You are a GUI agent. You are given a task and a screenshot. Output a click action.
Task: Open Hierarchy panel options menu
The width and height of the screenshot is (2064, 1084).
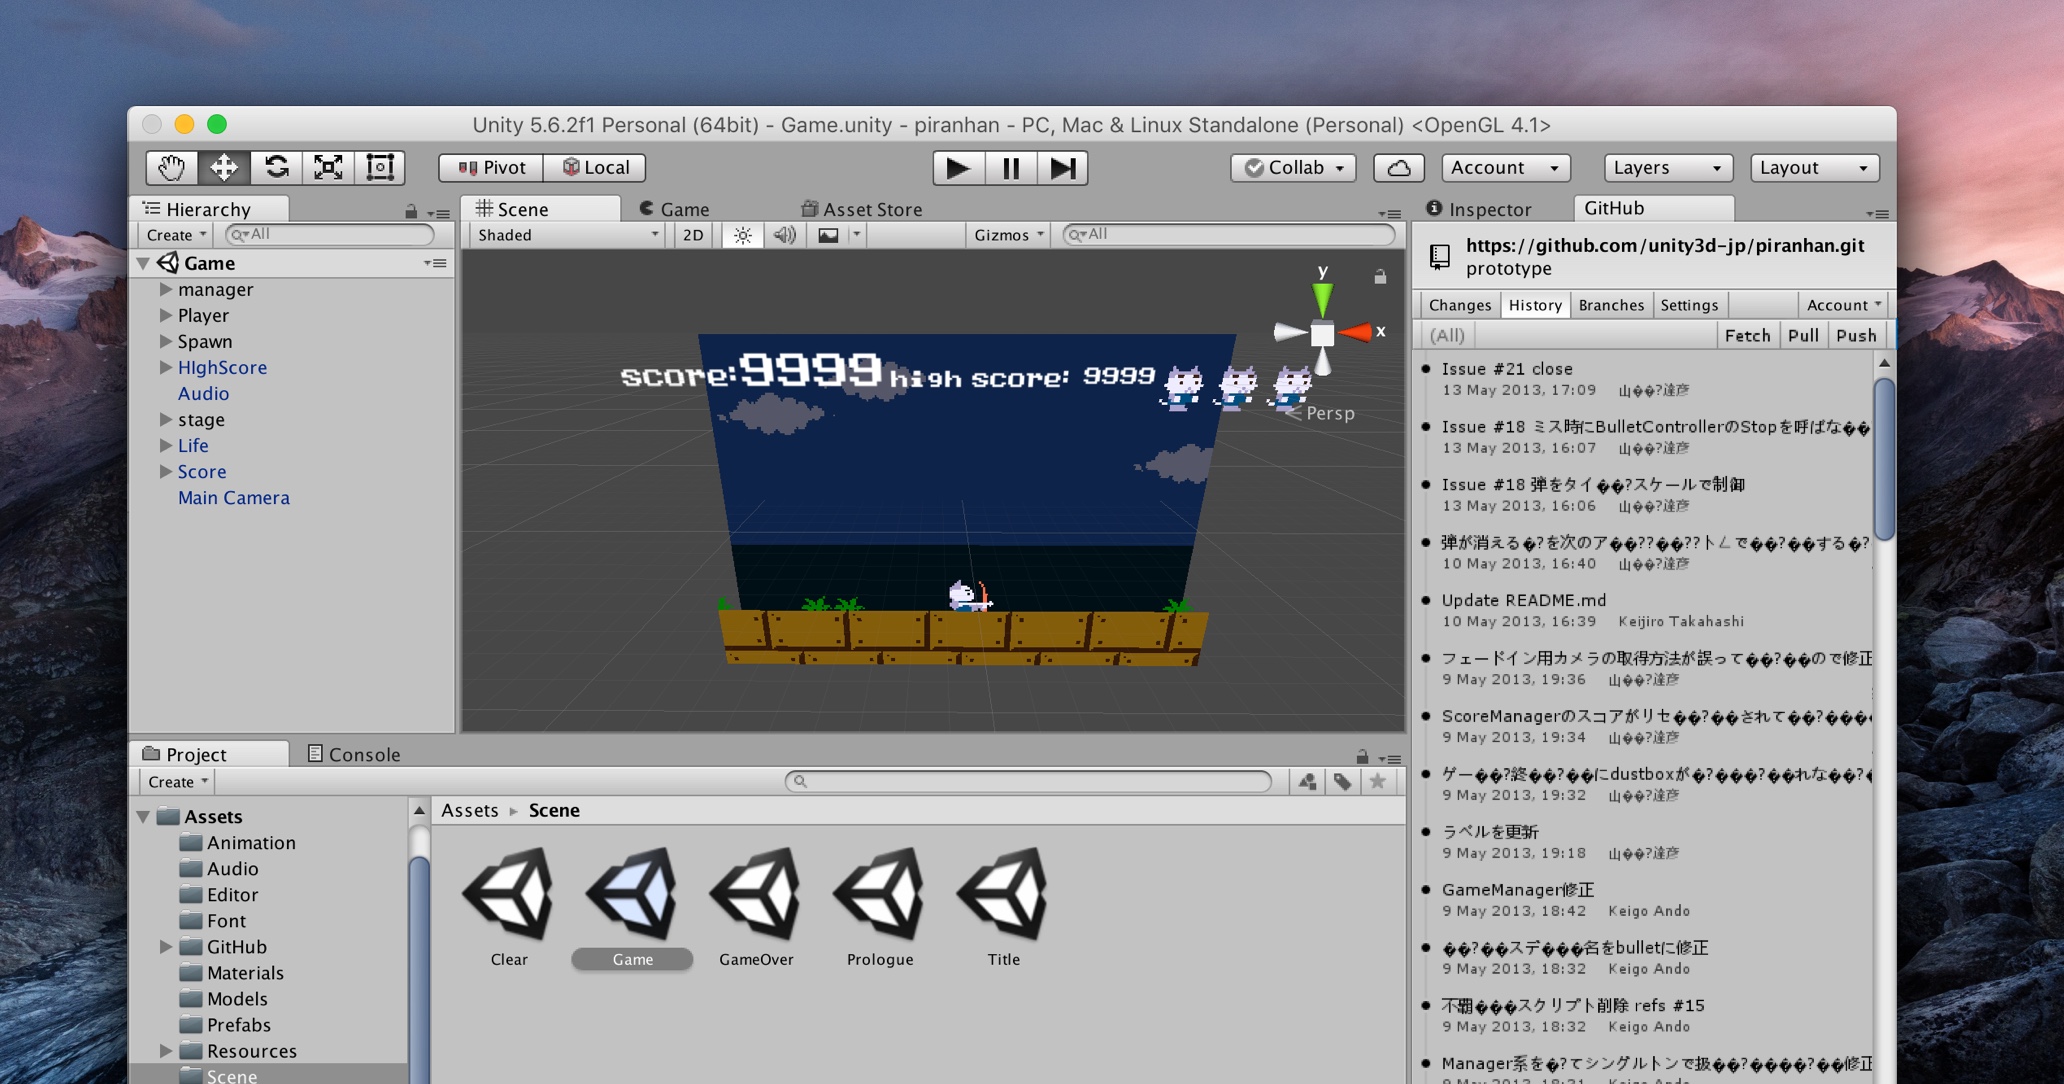[x=438, y=213]
